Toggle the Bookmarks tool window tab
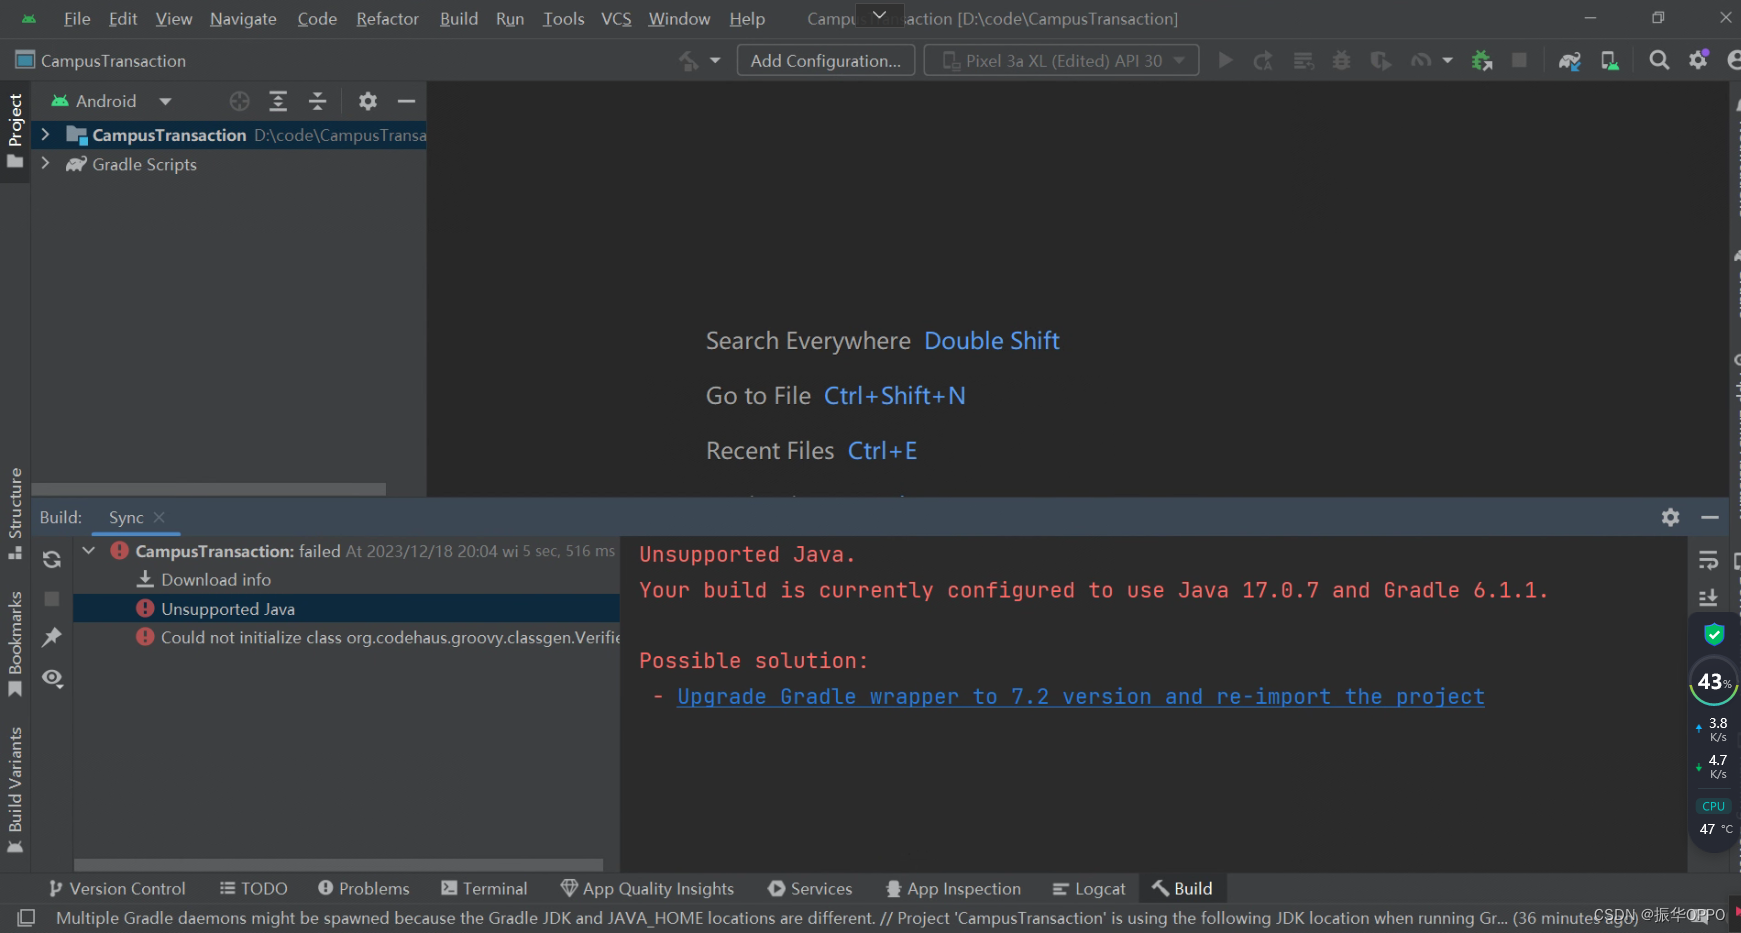 tap(15, 643)
